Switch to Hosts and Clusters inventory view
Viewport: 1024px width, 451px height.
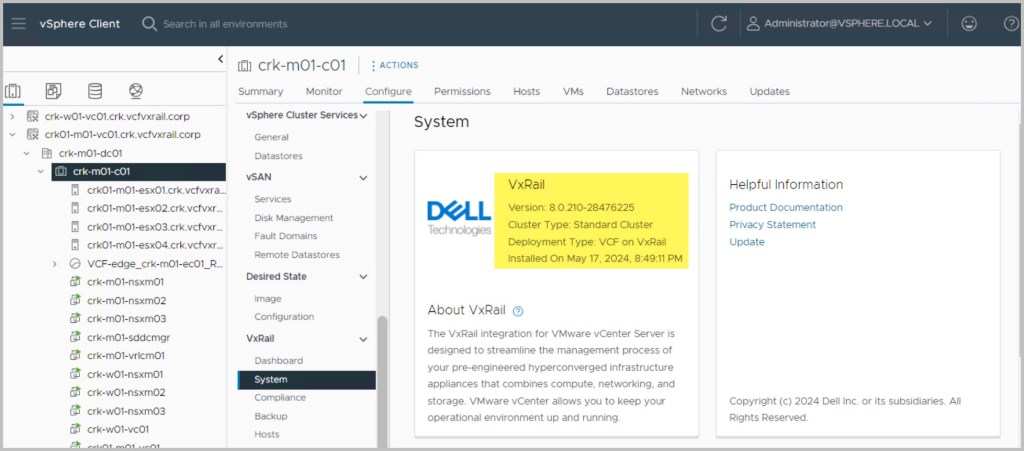pyautogui.click(x=13, y=91)
